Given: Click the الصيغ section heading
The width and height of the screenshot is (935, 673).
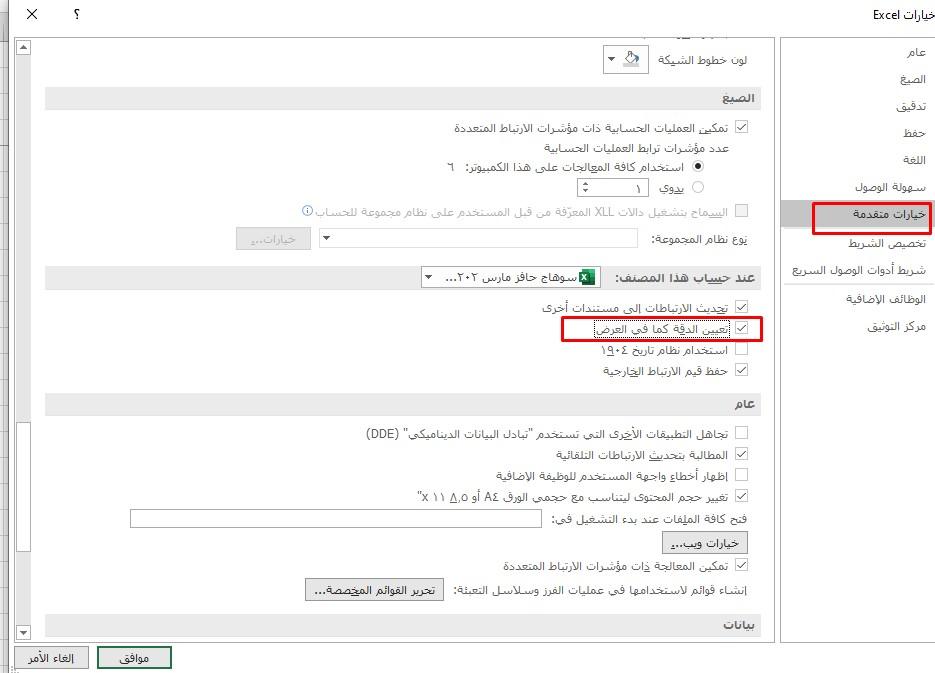Looking at the screenshot, I should pyautogui.click(x=738, y=98).
